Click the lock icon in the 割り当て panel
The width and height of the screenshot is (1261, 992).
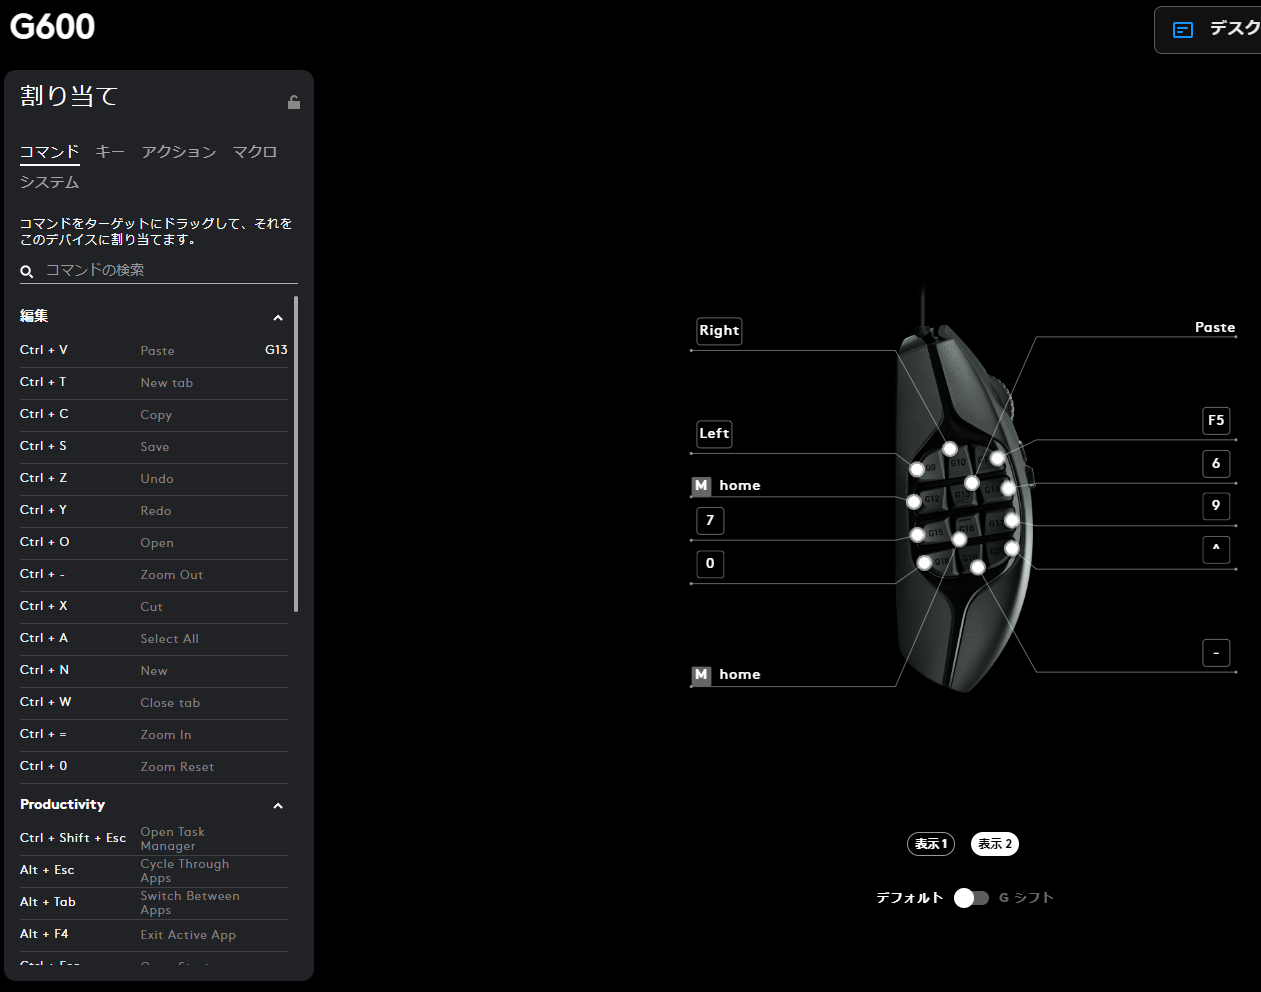[294, 102]
